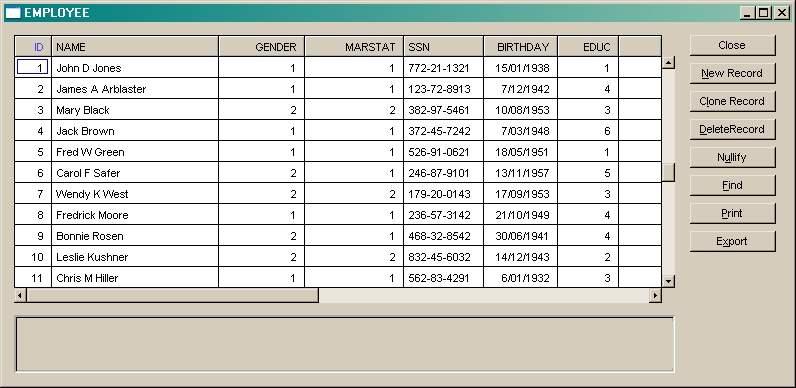Select SSN cell 179-20-0143
The image size is (796, 388).
444,193
